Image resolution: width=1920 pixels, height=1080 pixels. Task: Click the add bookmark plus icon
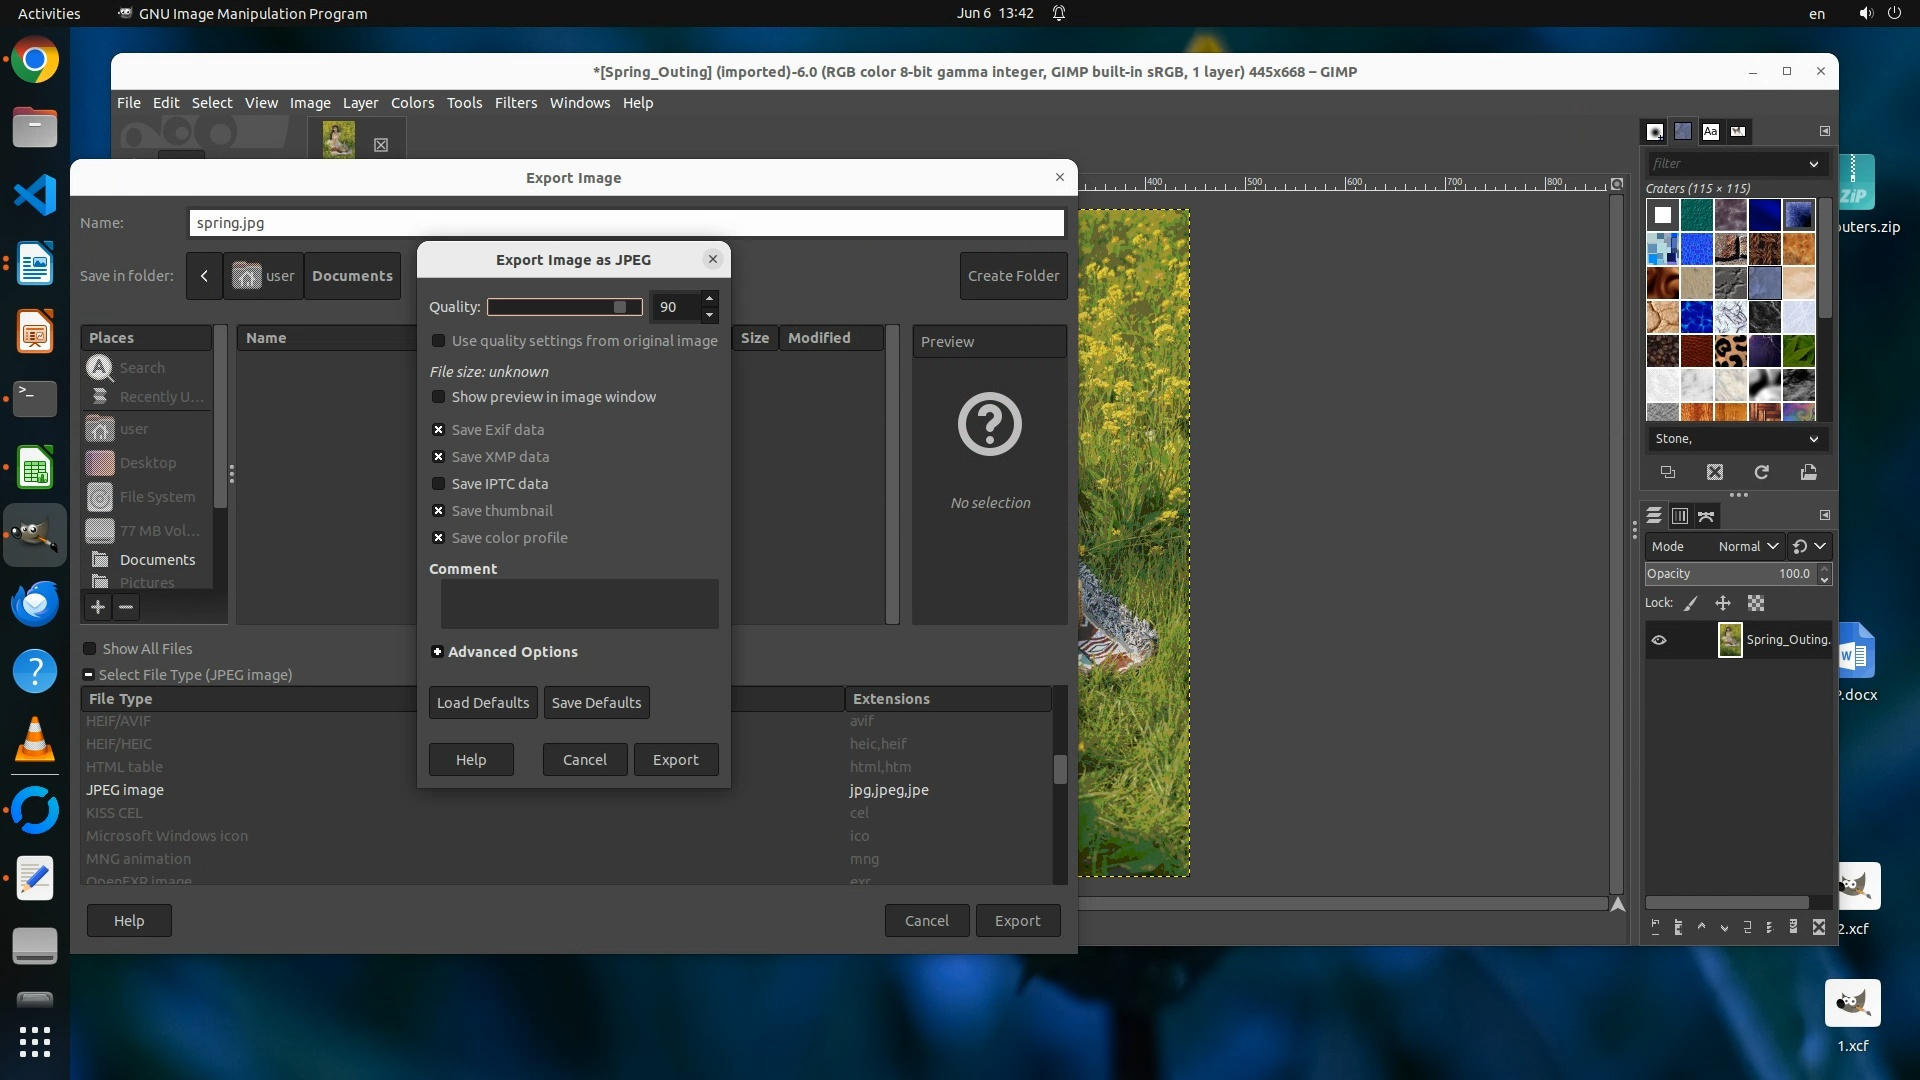[98, 607]
